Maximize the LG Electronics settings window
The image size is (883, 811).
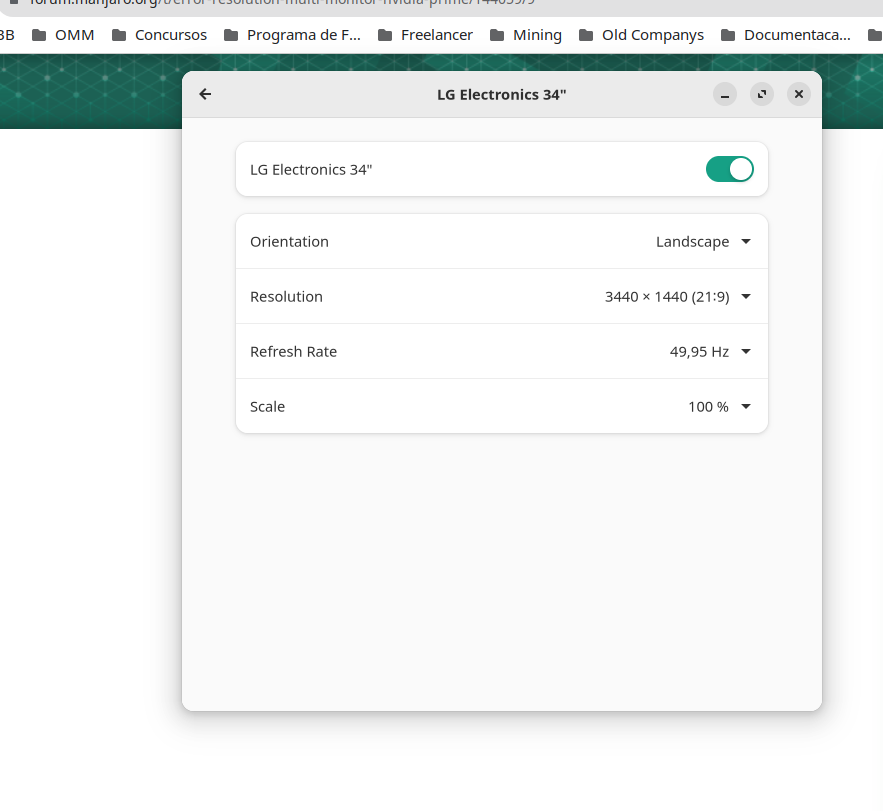[762, 94]
